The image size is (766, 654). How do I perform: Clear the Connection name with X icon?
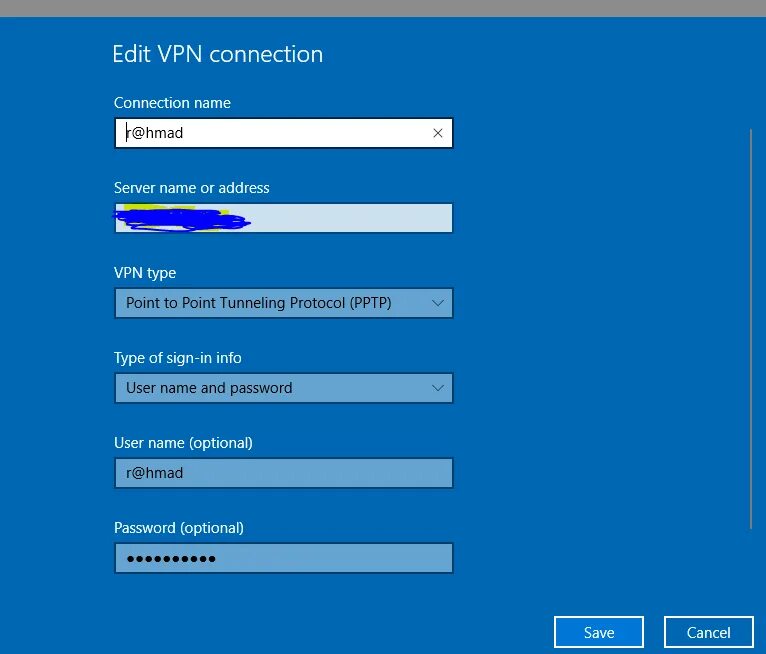coord(438,133)
